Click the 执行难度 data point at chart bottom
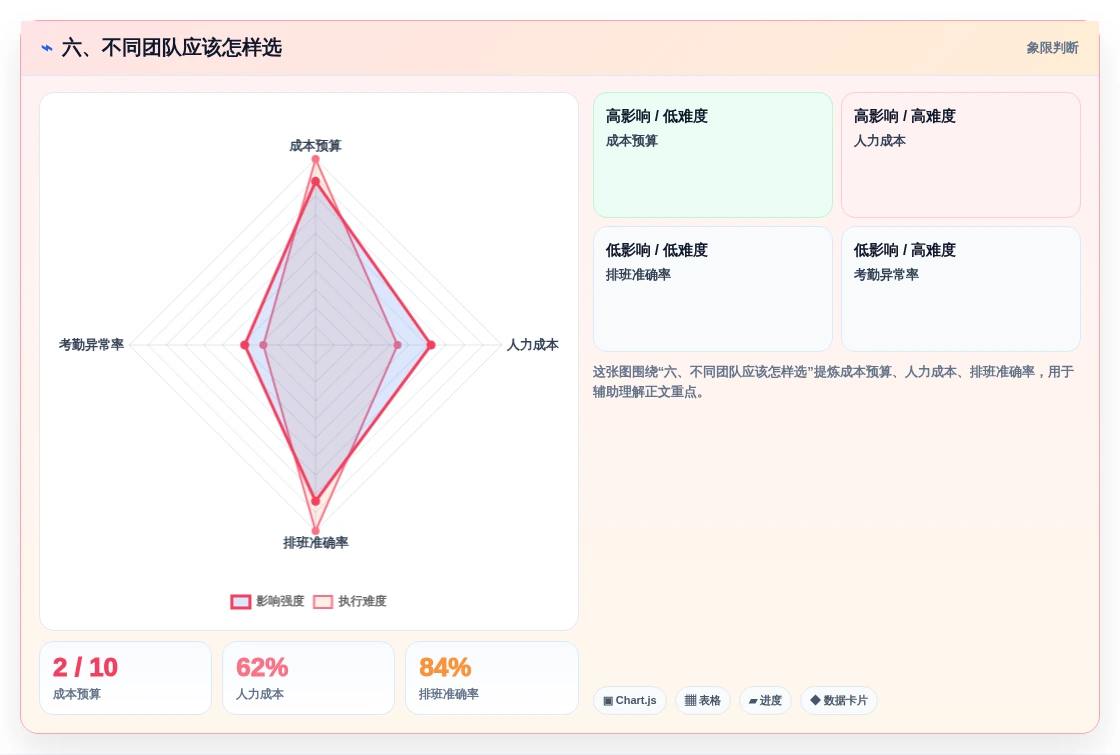Image resolution: width=1120 pixels, height=755 pixels. [x=315, y=531]
